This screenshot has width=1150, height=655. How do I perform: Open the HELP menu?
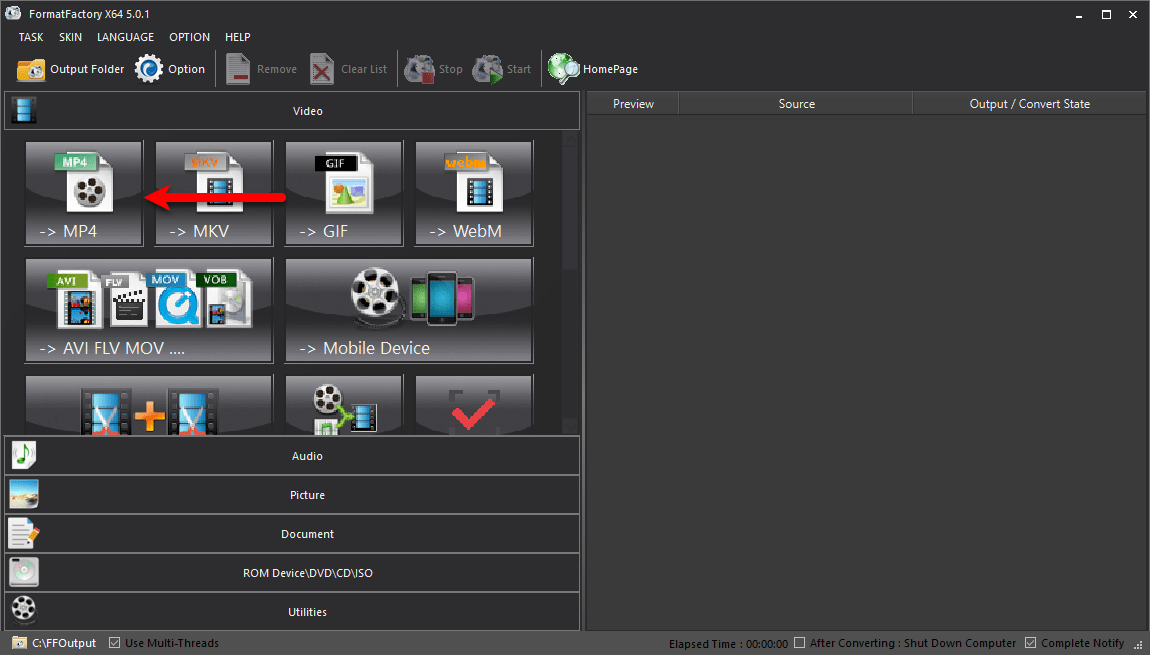click(238, 37)
